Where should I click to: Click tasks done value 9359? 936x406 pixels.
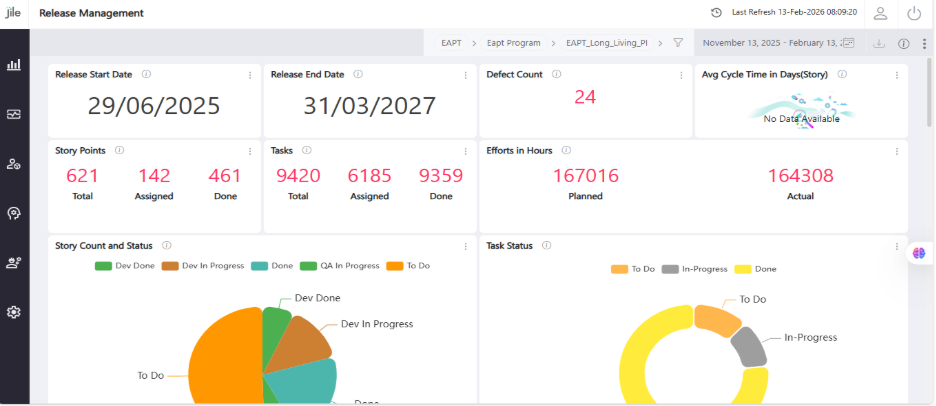pos(441,176)
